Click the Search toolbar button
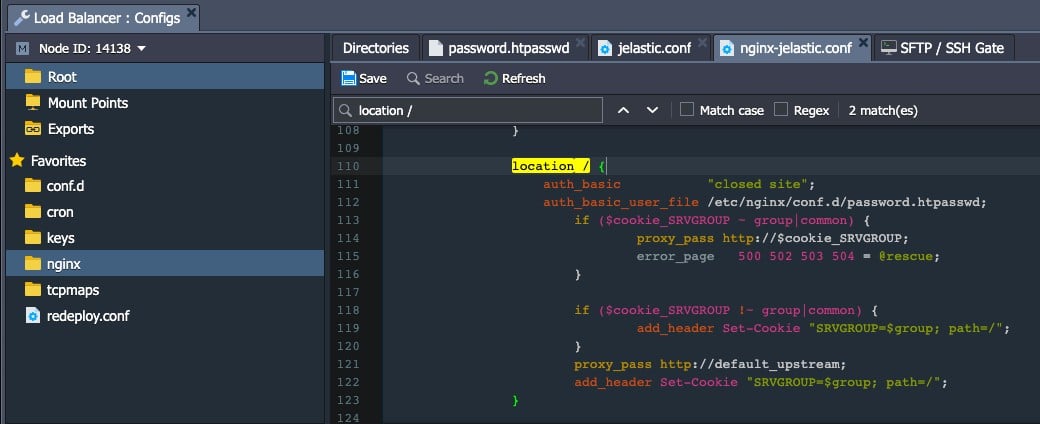 [435, 78]
